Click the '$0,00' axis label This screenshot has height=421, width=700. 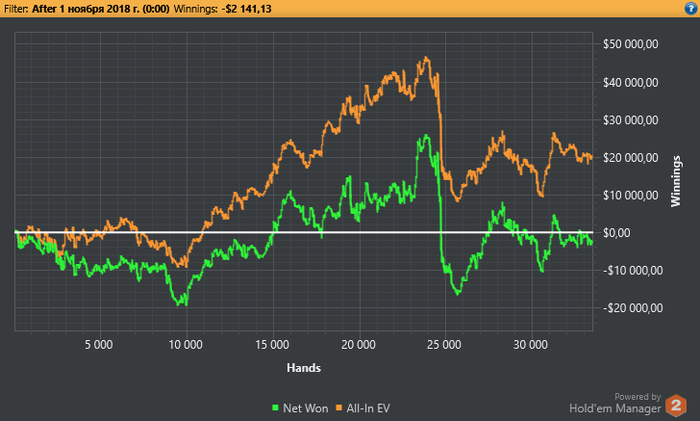click(x=617, y=233)
